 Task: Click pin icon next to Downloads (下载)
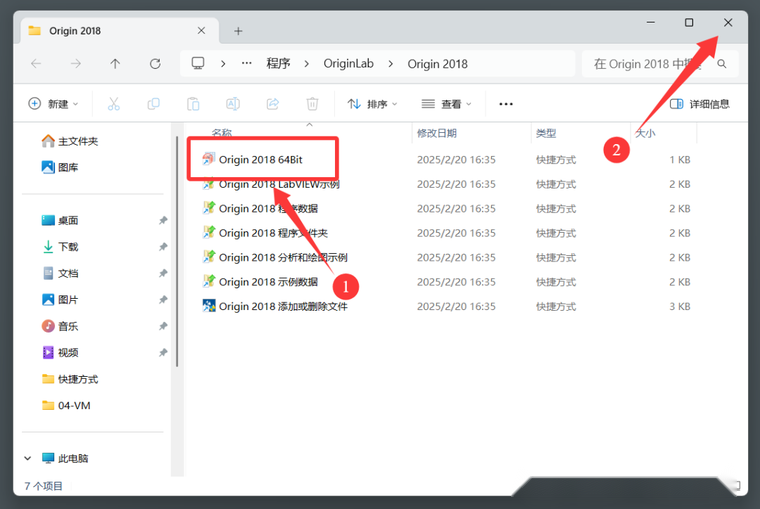(x=163, y=247)
